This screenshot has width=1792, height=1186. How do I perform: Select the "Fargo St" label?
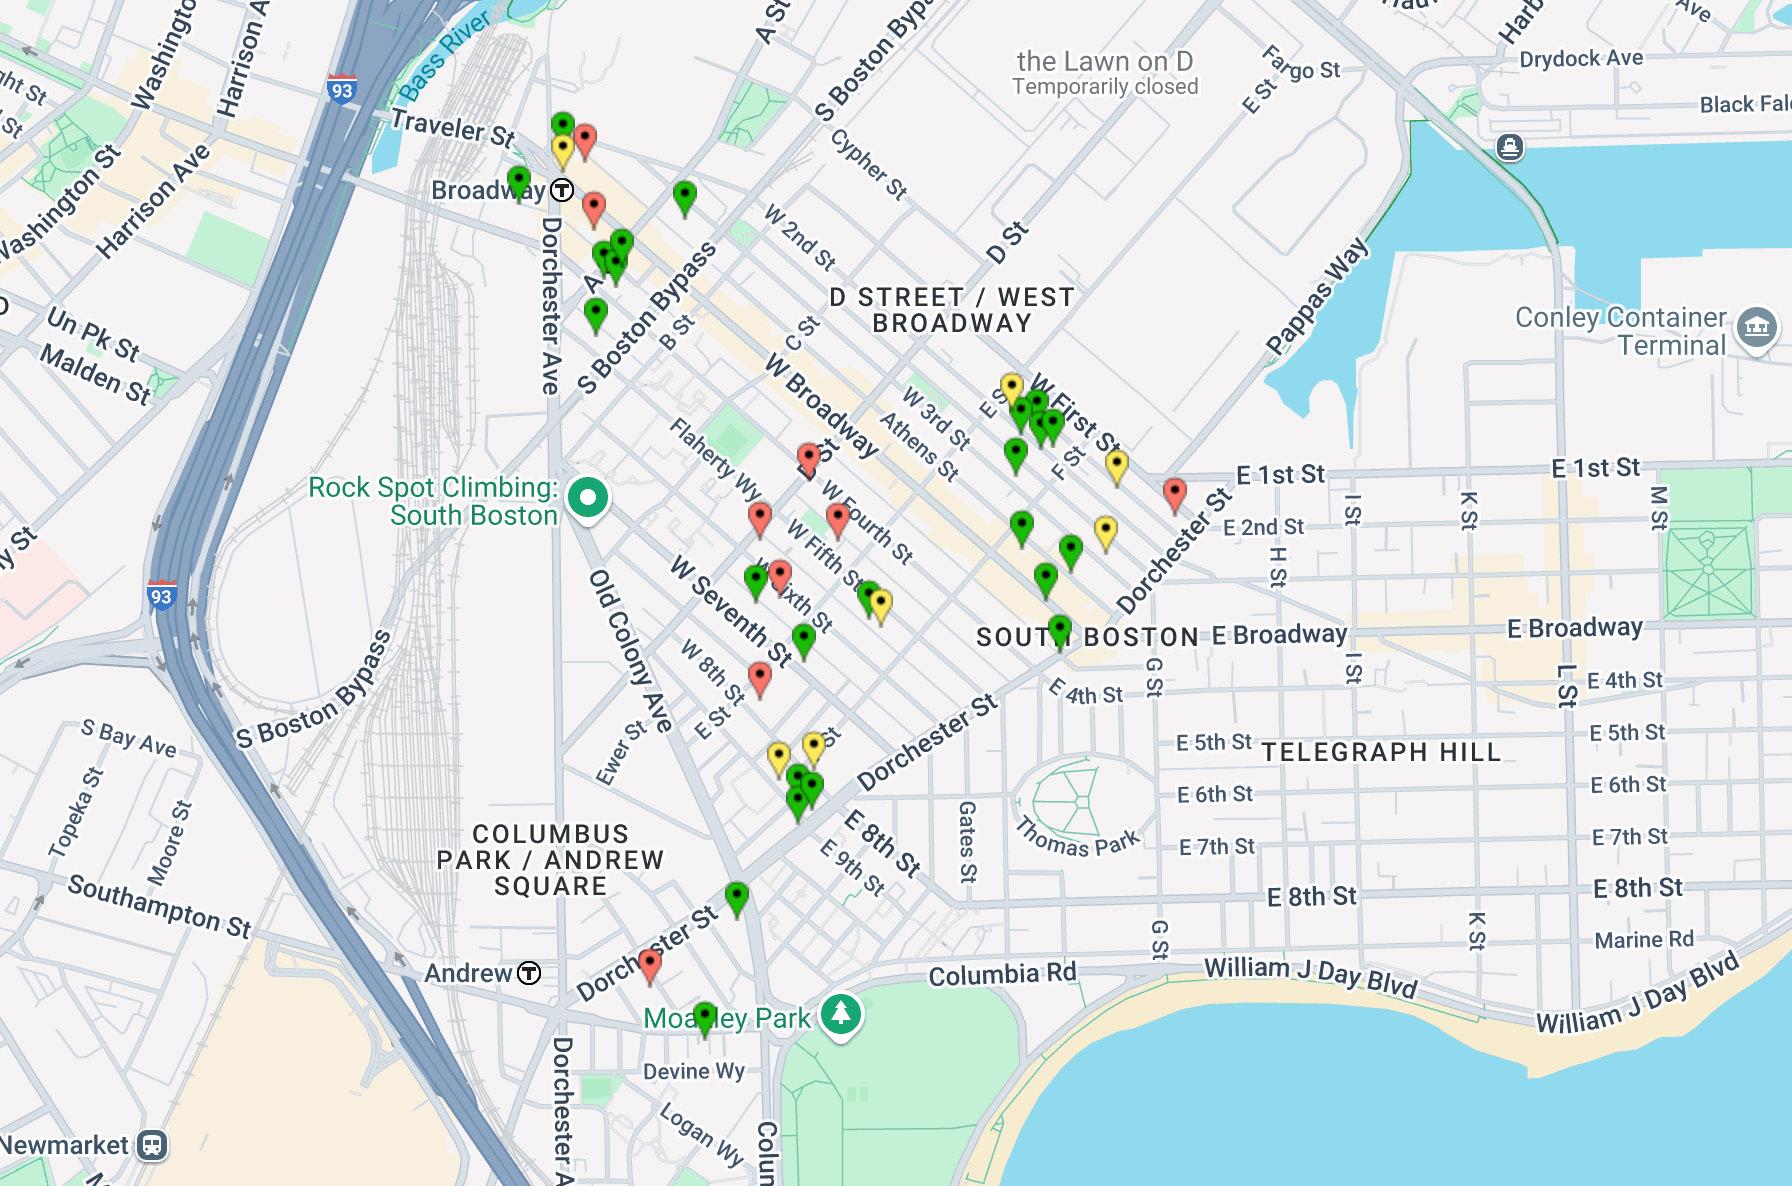[x=1301, y=62]
